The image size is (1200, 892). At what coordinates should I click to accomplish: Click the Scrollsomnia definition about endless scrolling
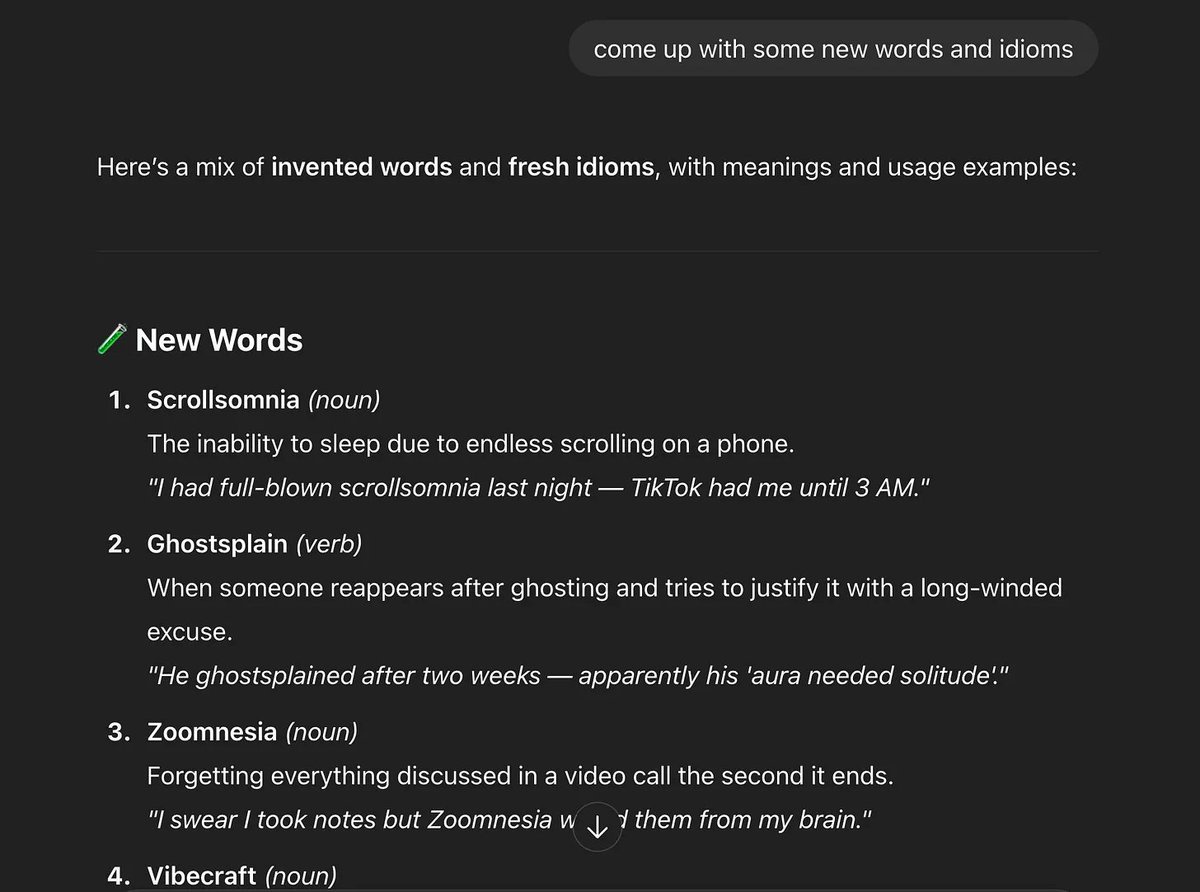[x=471, y=444]
